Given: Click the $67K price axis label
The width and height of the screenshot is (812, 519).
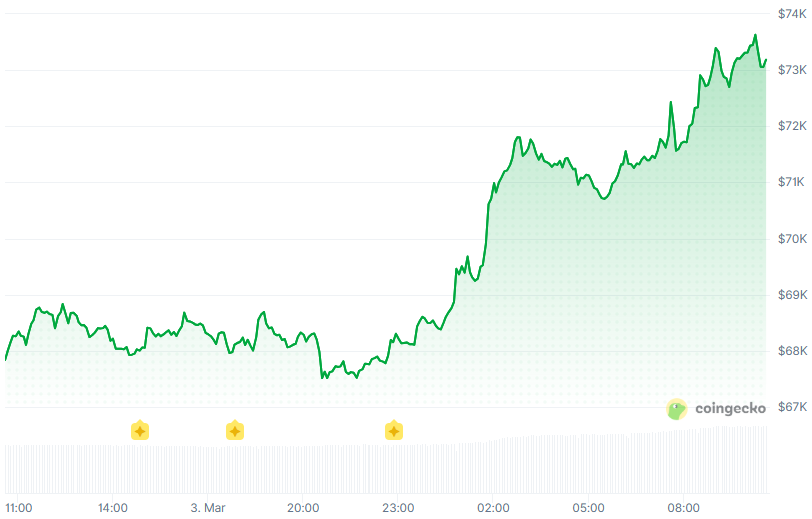Looking at the screenshot, I should click(x=792, y=407).
